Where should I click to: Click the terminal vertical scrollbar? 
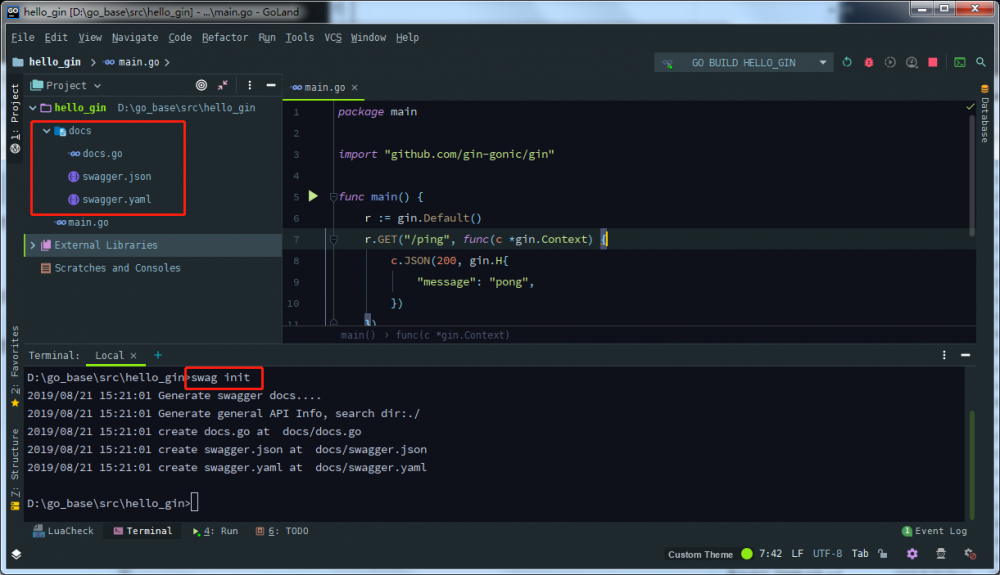(x=972, y=465)
